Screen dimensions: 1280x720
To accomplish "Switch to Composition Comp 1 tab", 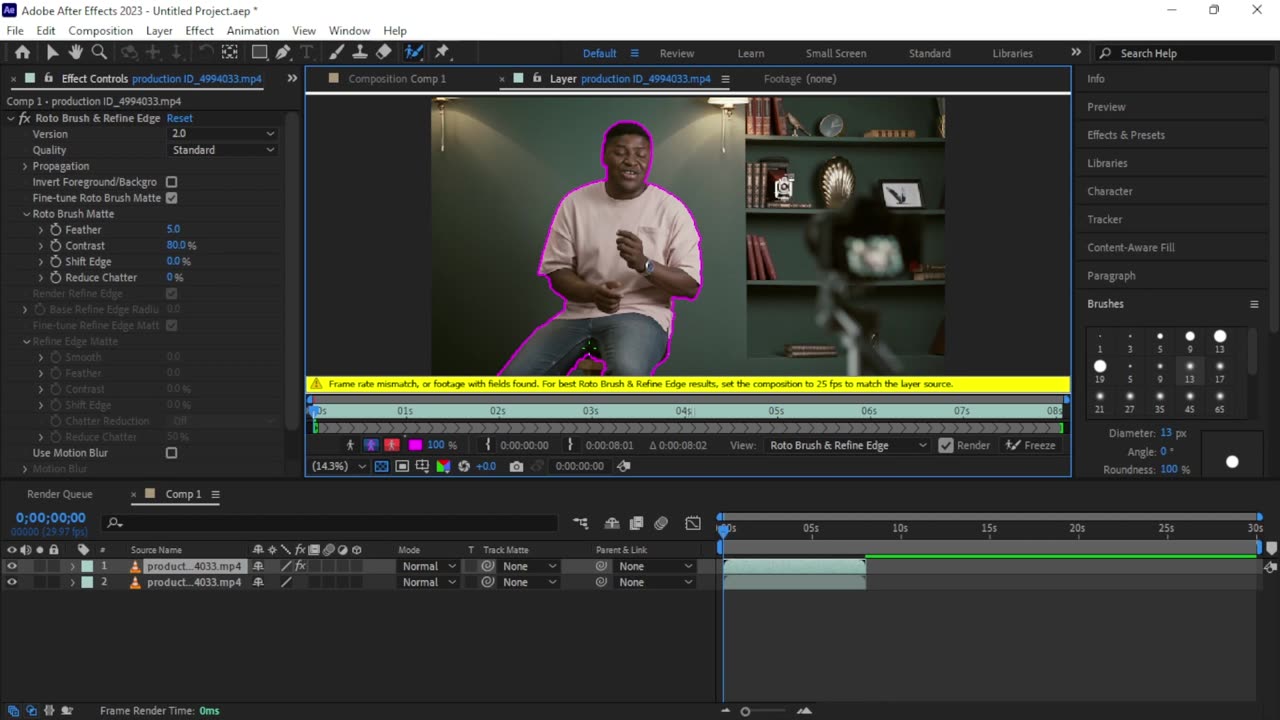I will [397, 79].
